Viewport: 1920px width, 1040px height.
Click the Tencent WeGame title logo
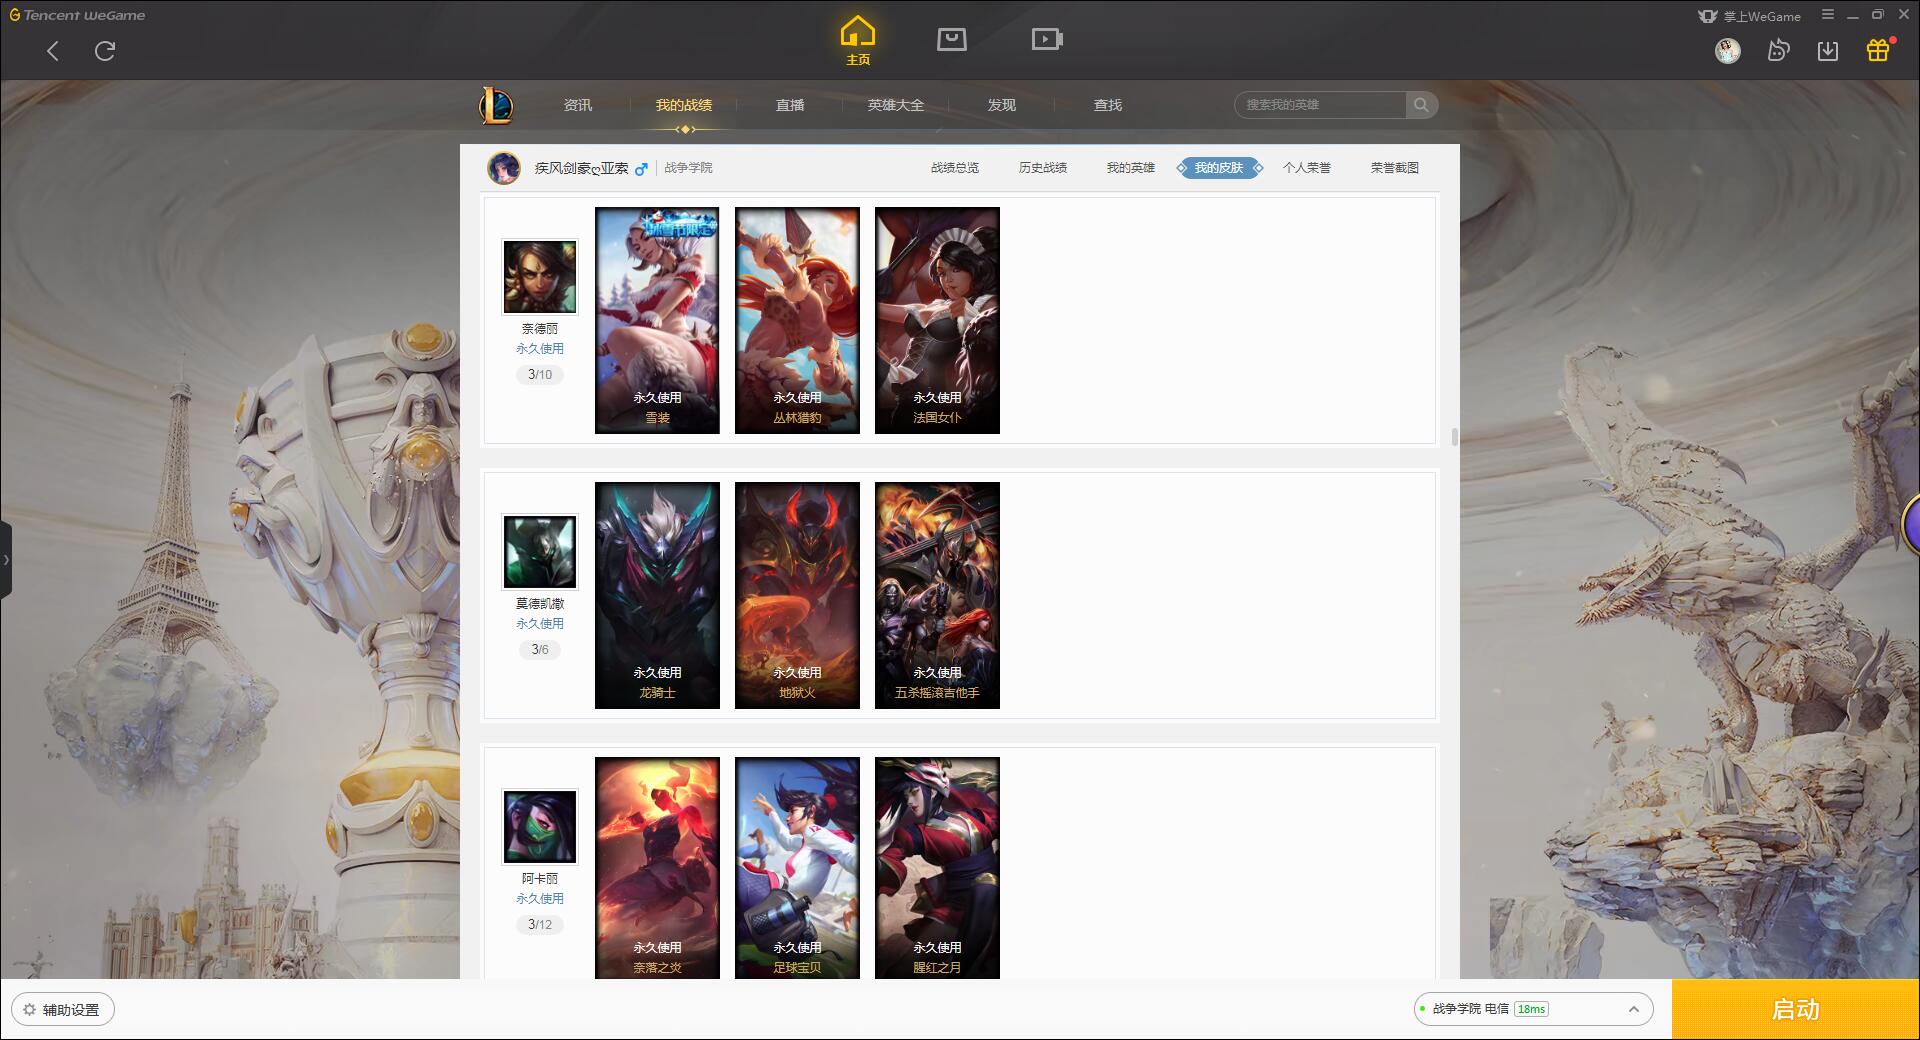(77, 15)
